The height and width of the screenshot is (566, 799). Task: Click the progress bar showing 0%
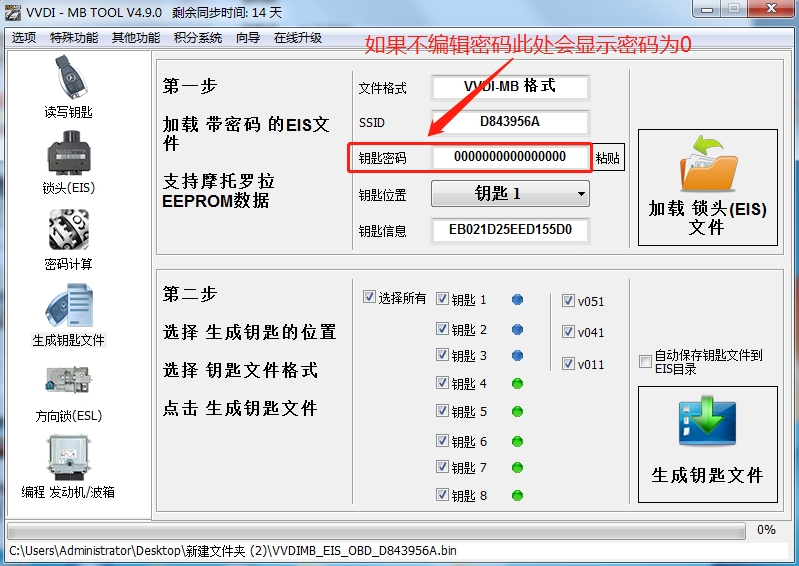(x=376, y=531)
